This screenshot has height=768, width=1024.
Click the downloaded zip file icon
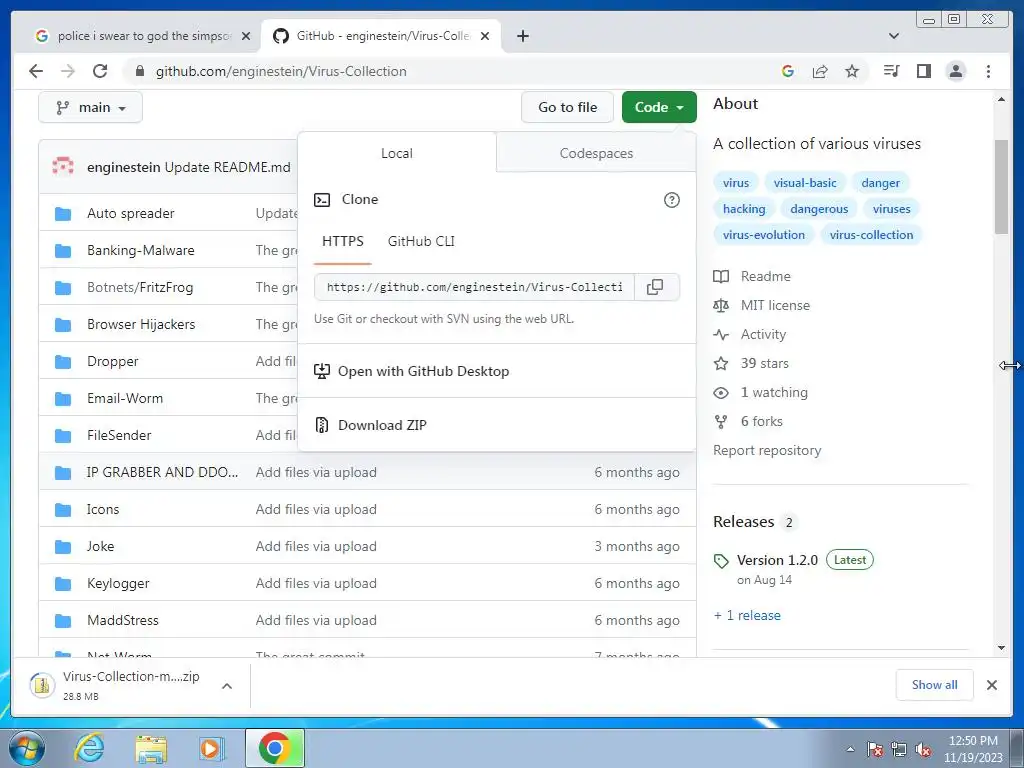click(x=42, y=684)
